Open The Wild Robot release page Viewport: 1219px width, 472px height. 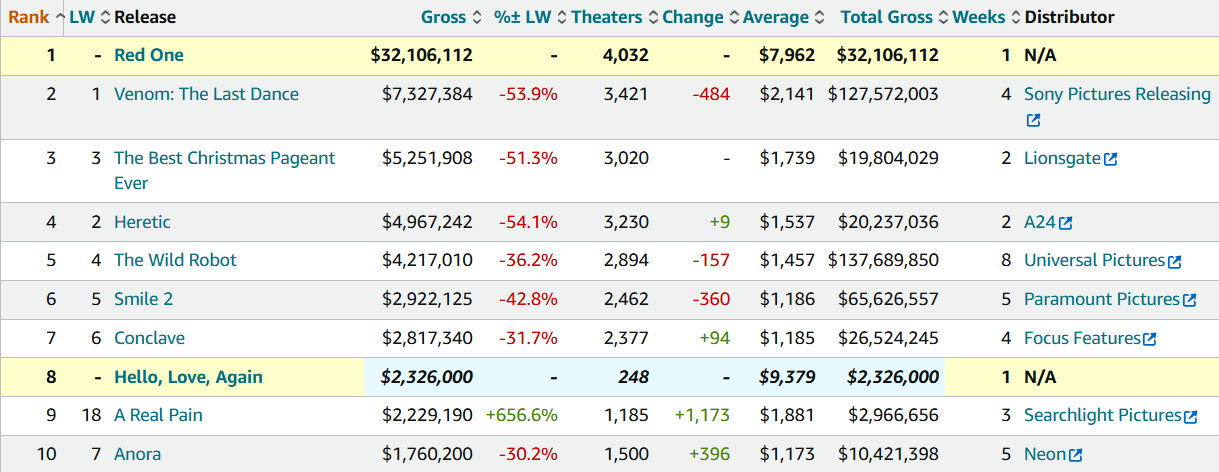[x=175, y=260]
